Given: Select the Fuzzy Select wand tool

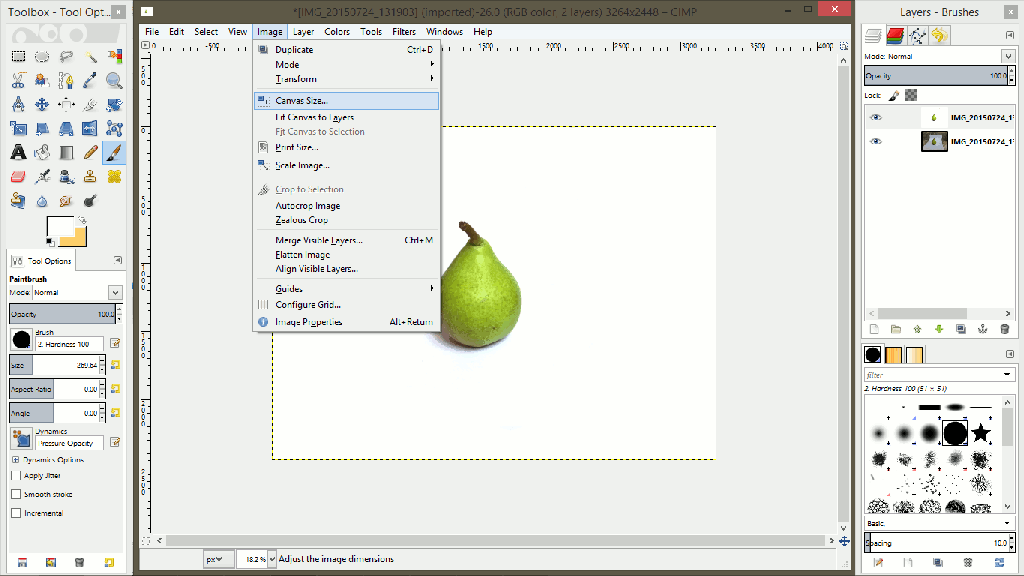Looking at the screenshot, I should coord(90,57).
